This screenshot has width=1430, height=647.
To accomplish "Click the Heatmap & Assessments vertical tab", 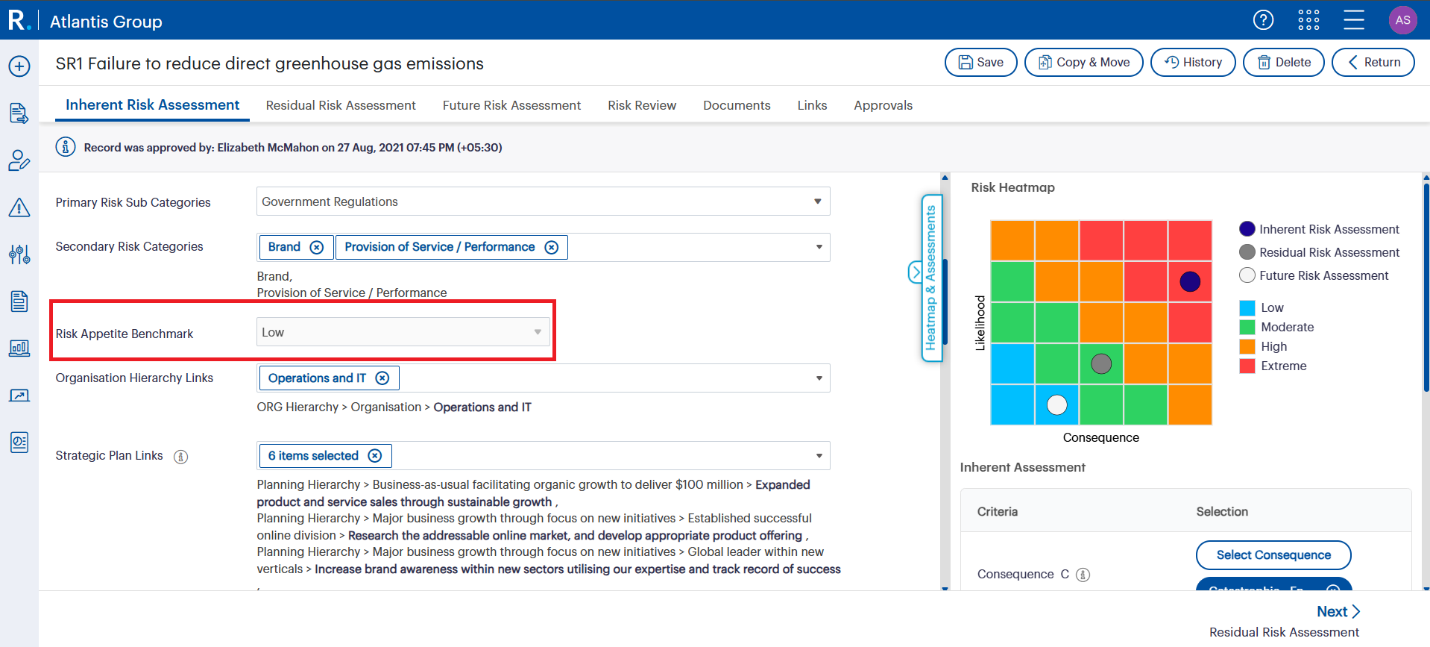I will point(931,278).
